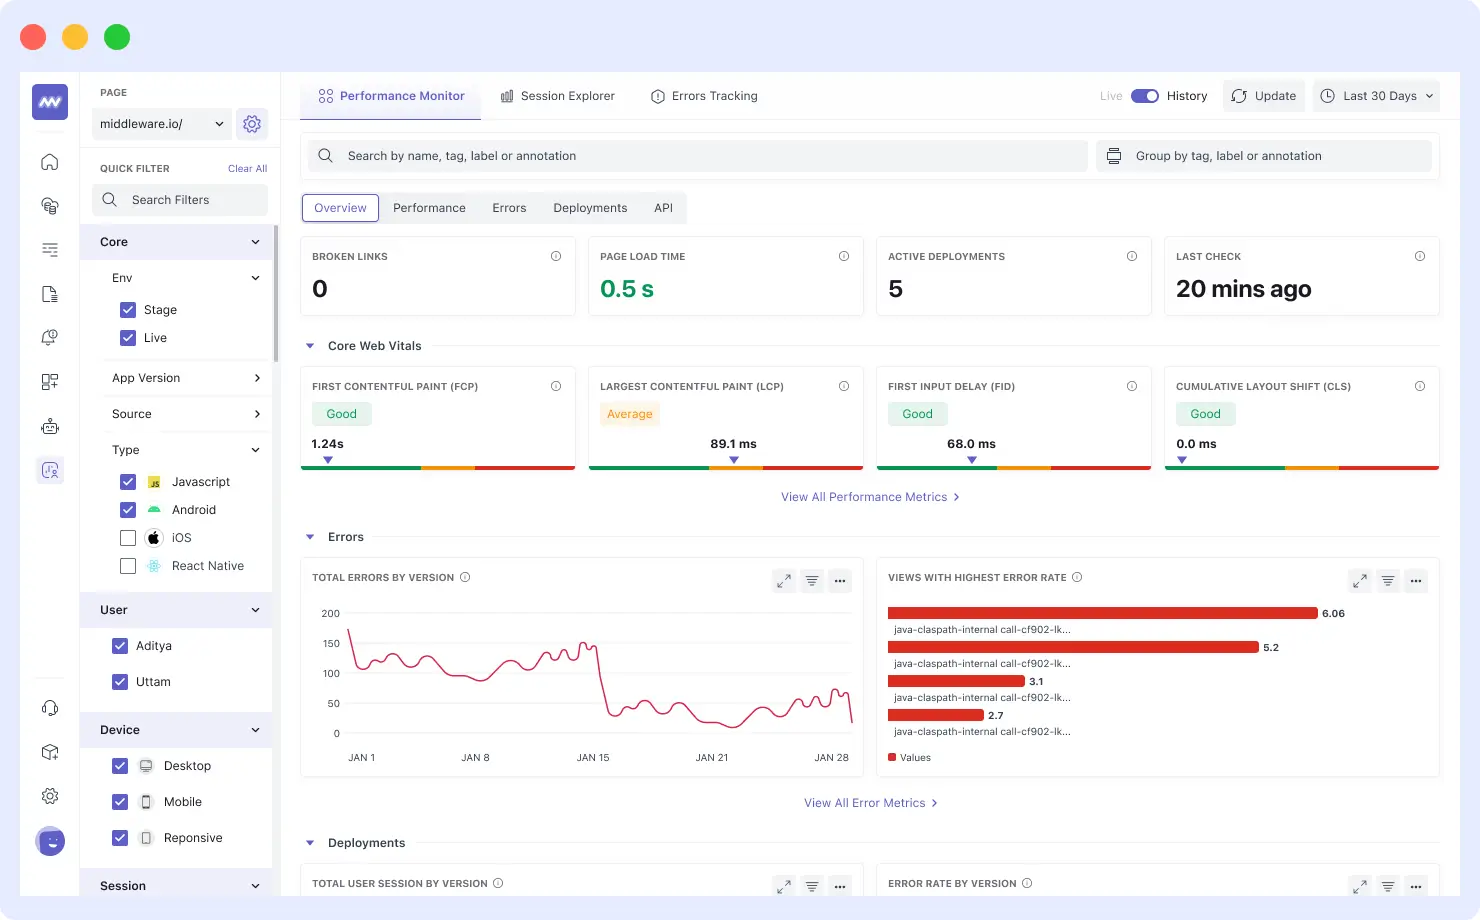Open the dashboard builder icon in sidebar
Image resolution: width=1480 pixels, height=920 pixels.
[49, 381]
